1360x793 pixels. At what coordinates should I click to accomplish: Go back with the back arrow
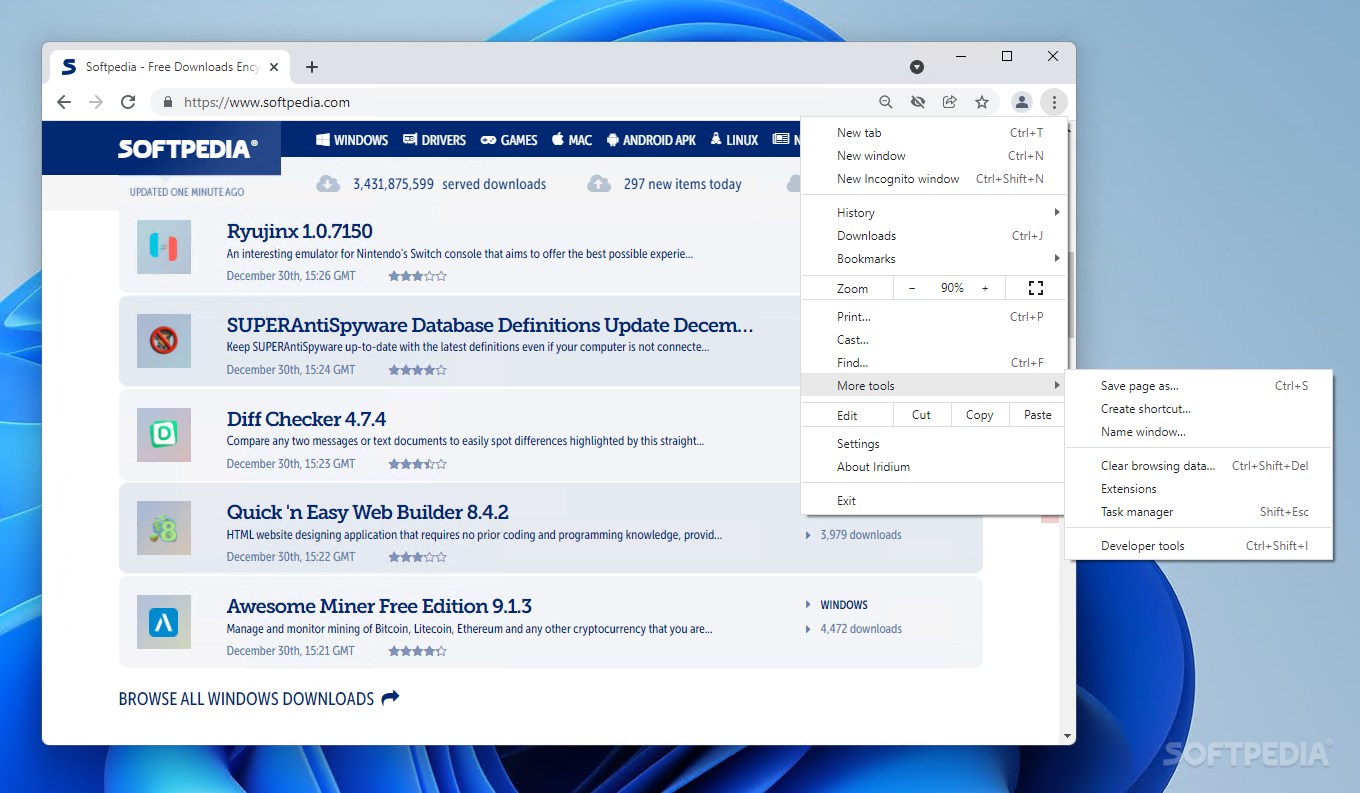(x=64, y=102)
